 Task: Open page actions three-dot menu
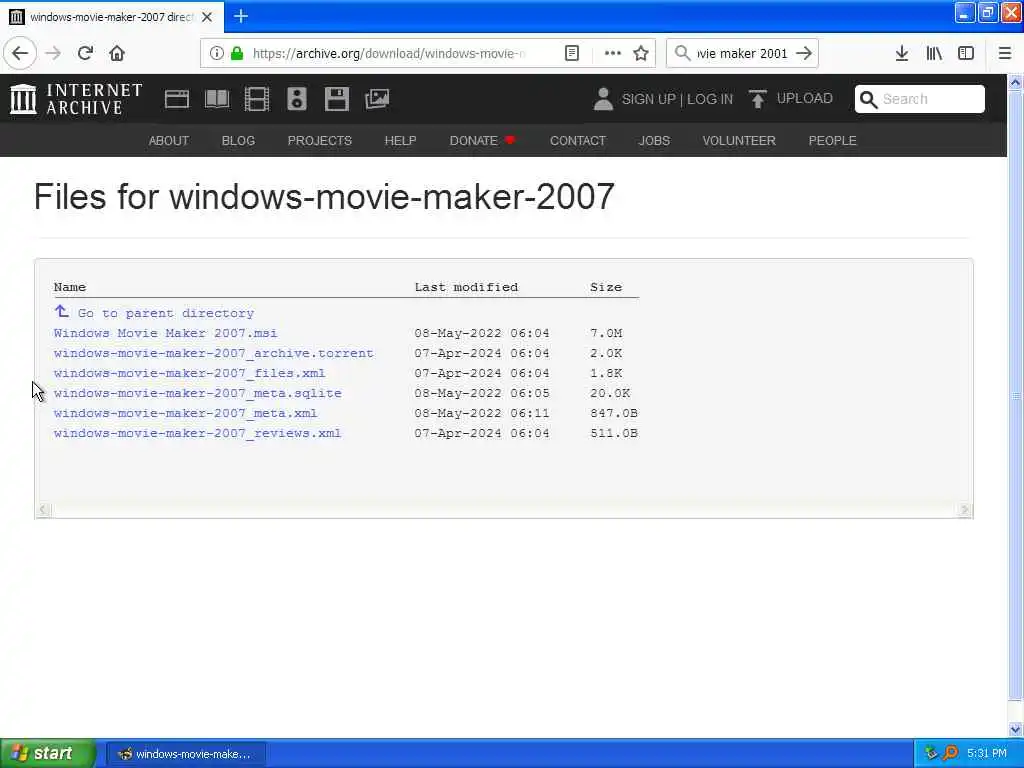pos(613,53)
